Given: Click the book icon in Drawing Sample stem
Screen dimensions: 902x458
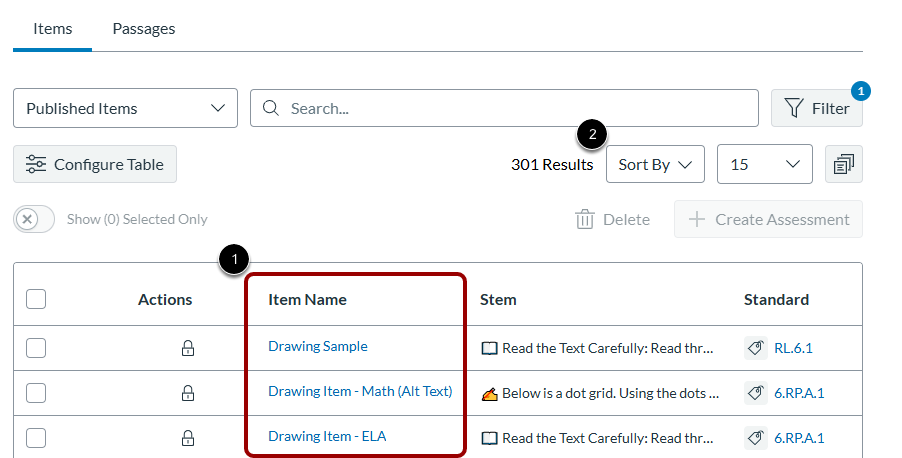Looking at the screenshot, I should pyautogui.click(x=489, y=348).
